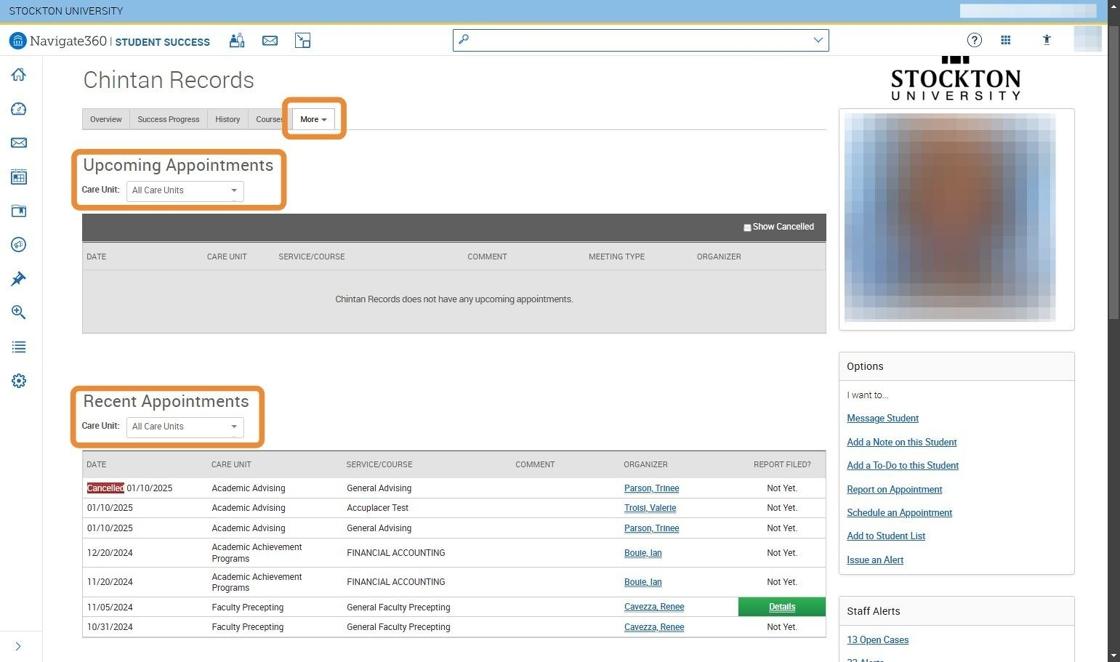Open the envelope icon in the top toolbar

click(x=270, y=41)
